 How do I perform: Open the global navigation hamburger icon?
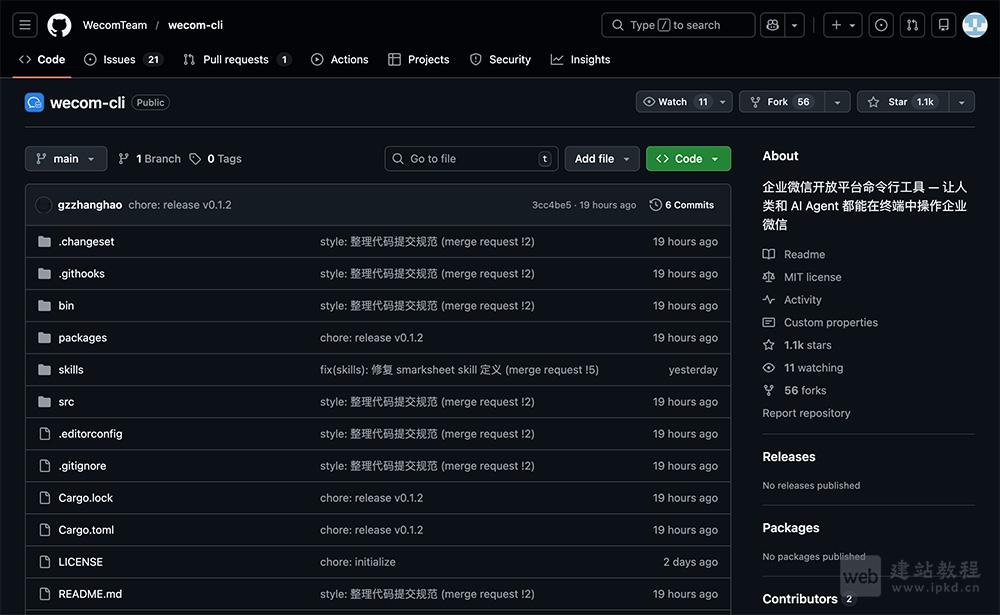[24, 24]
